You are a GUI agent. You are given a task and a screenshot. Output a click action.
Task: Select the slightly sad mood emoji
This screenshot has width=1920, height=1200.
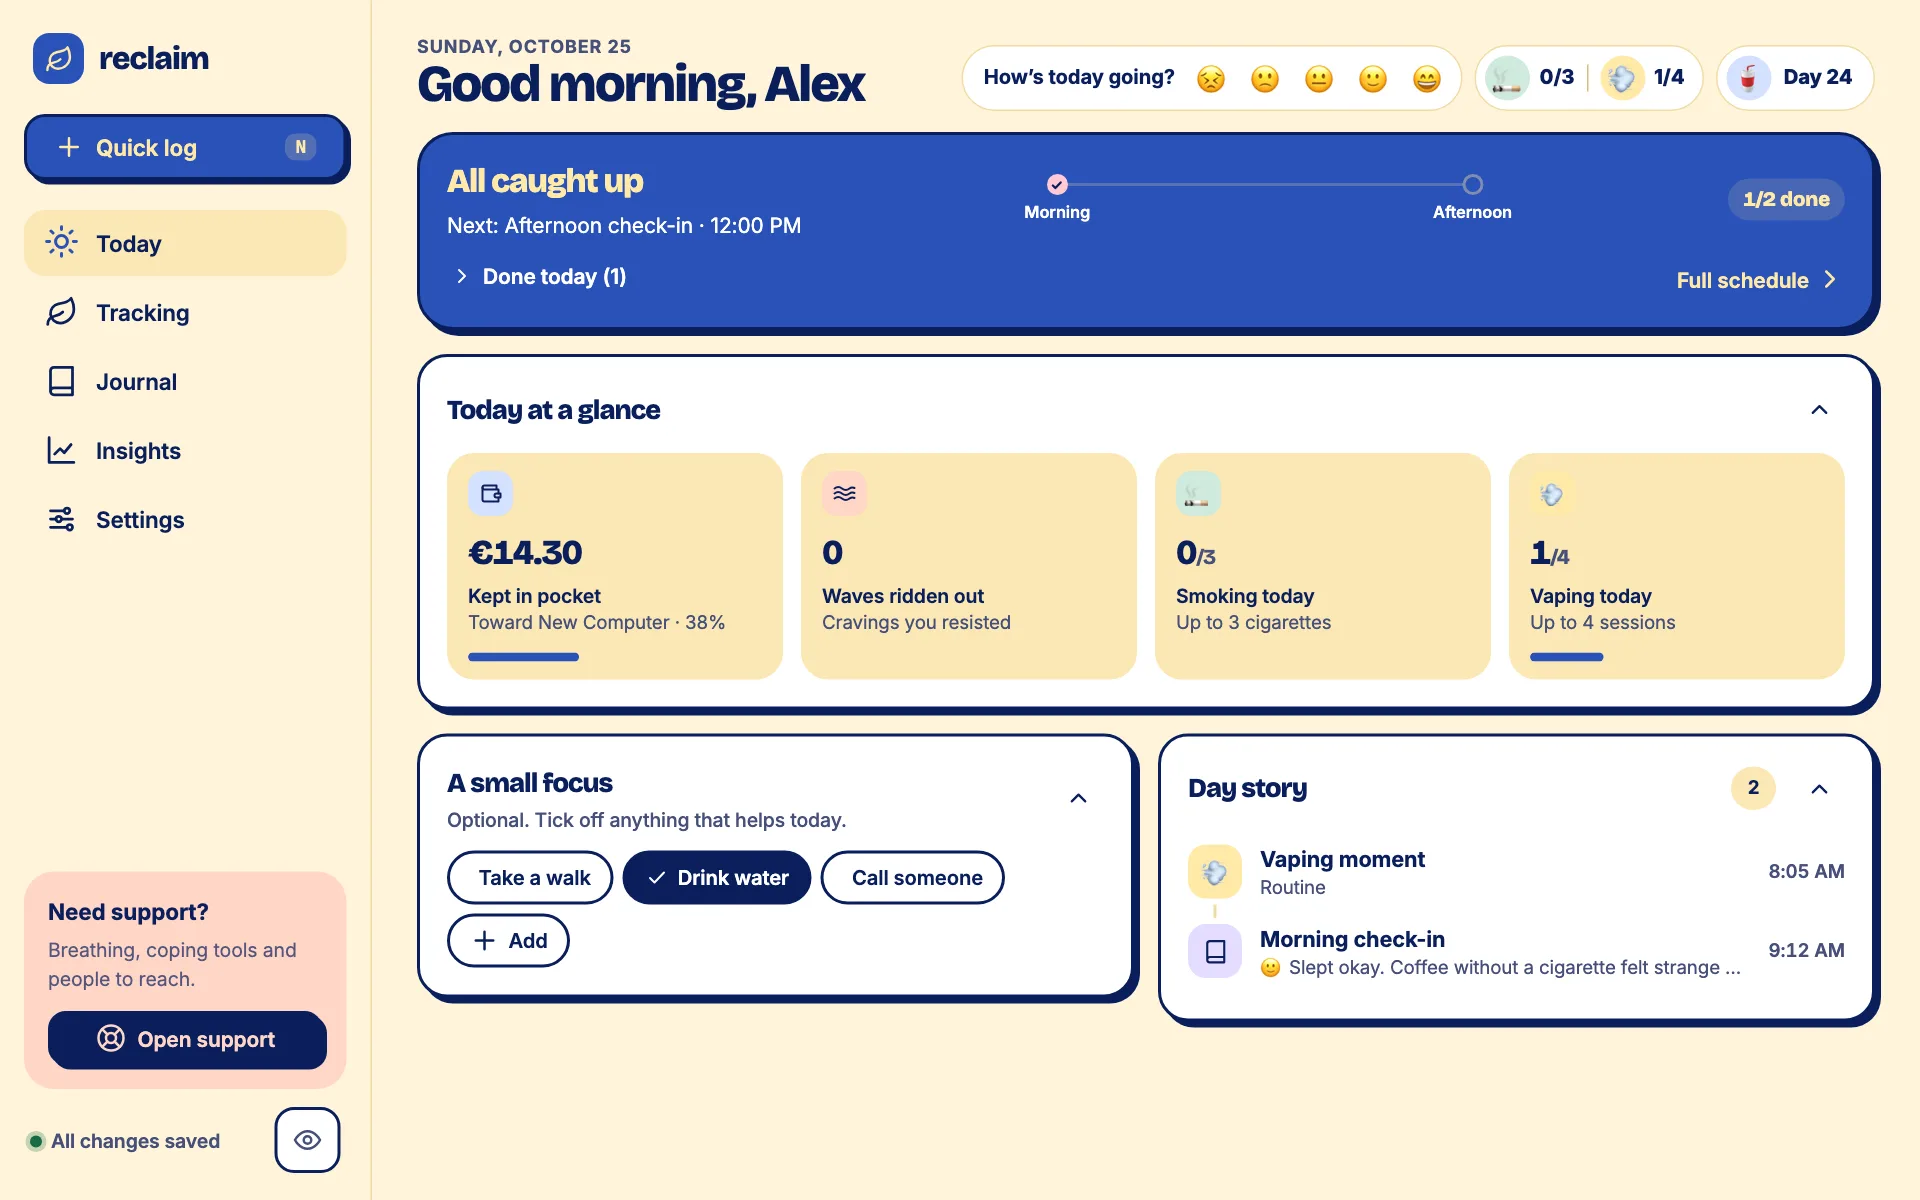(1265, 78)
